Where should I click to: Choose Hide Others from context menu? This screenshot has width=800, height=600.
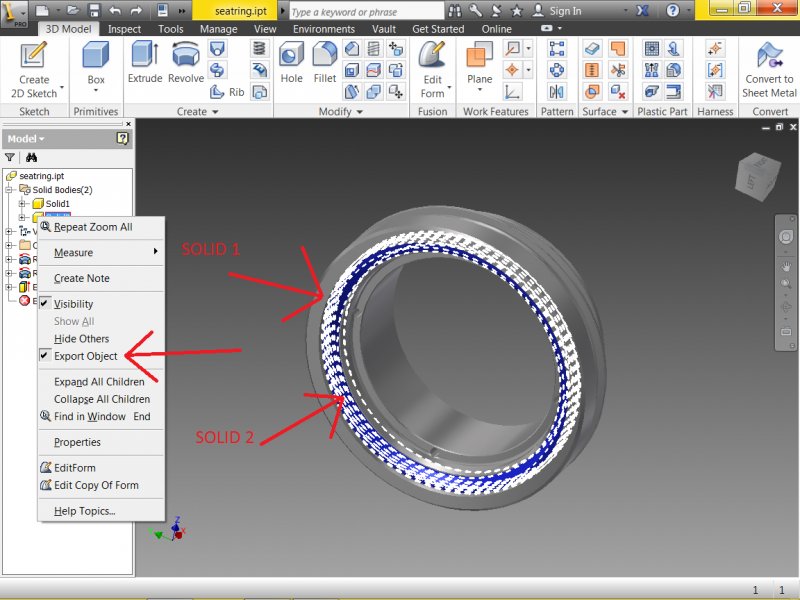click(81, 339)
